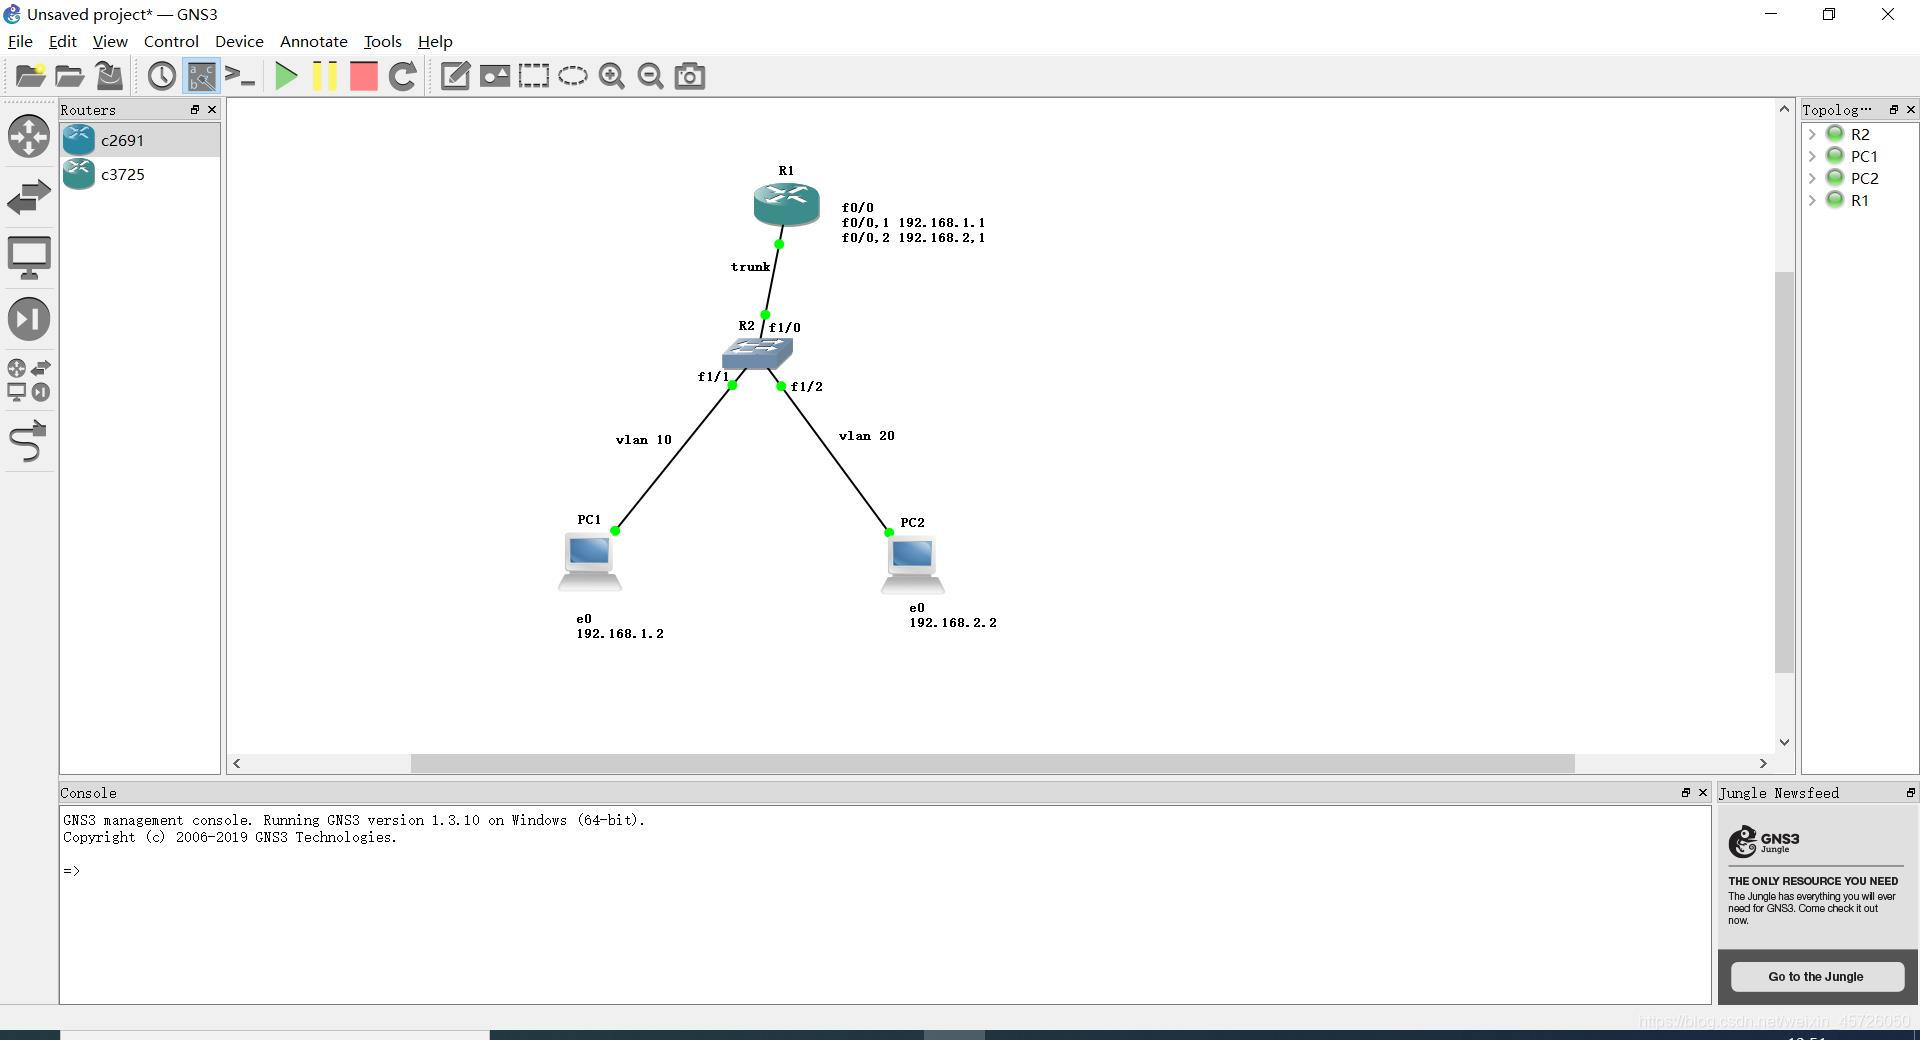Select the 'vlan 10' label

coord(643,440)
